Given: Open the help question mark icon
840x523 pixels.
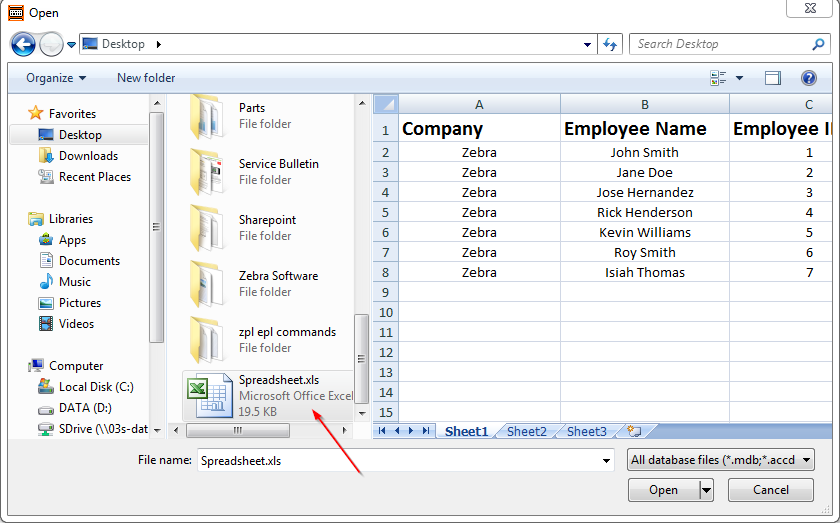Looking at the screenshot, I should pos(809,78).
